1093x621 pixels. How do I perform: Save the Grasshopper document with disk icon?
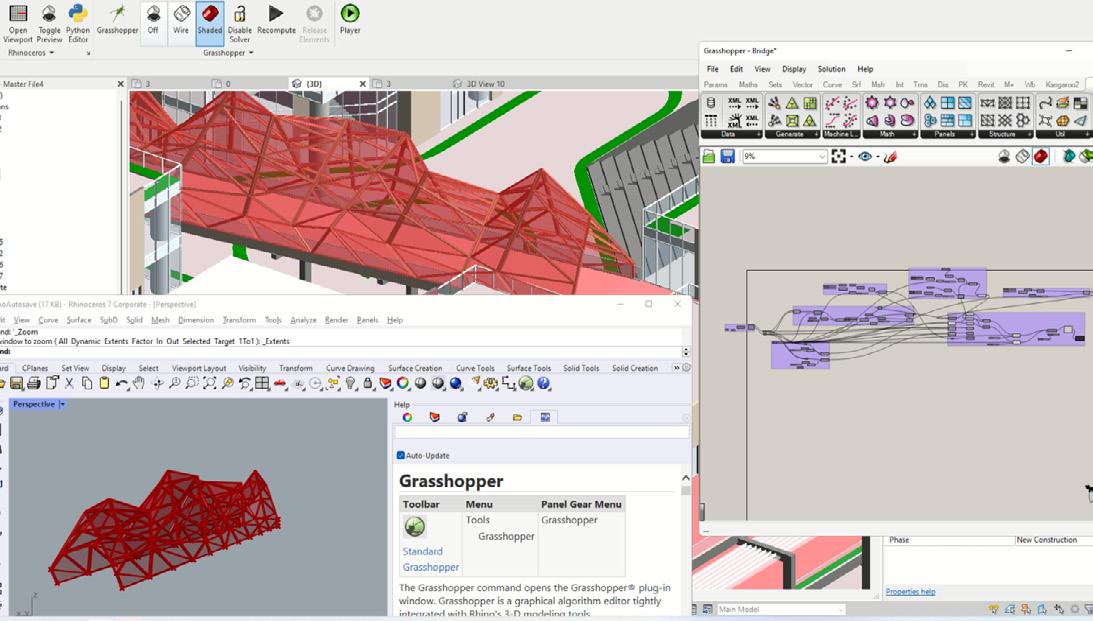pyautogui.click(x=727, y=156)
